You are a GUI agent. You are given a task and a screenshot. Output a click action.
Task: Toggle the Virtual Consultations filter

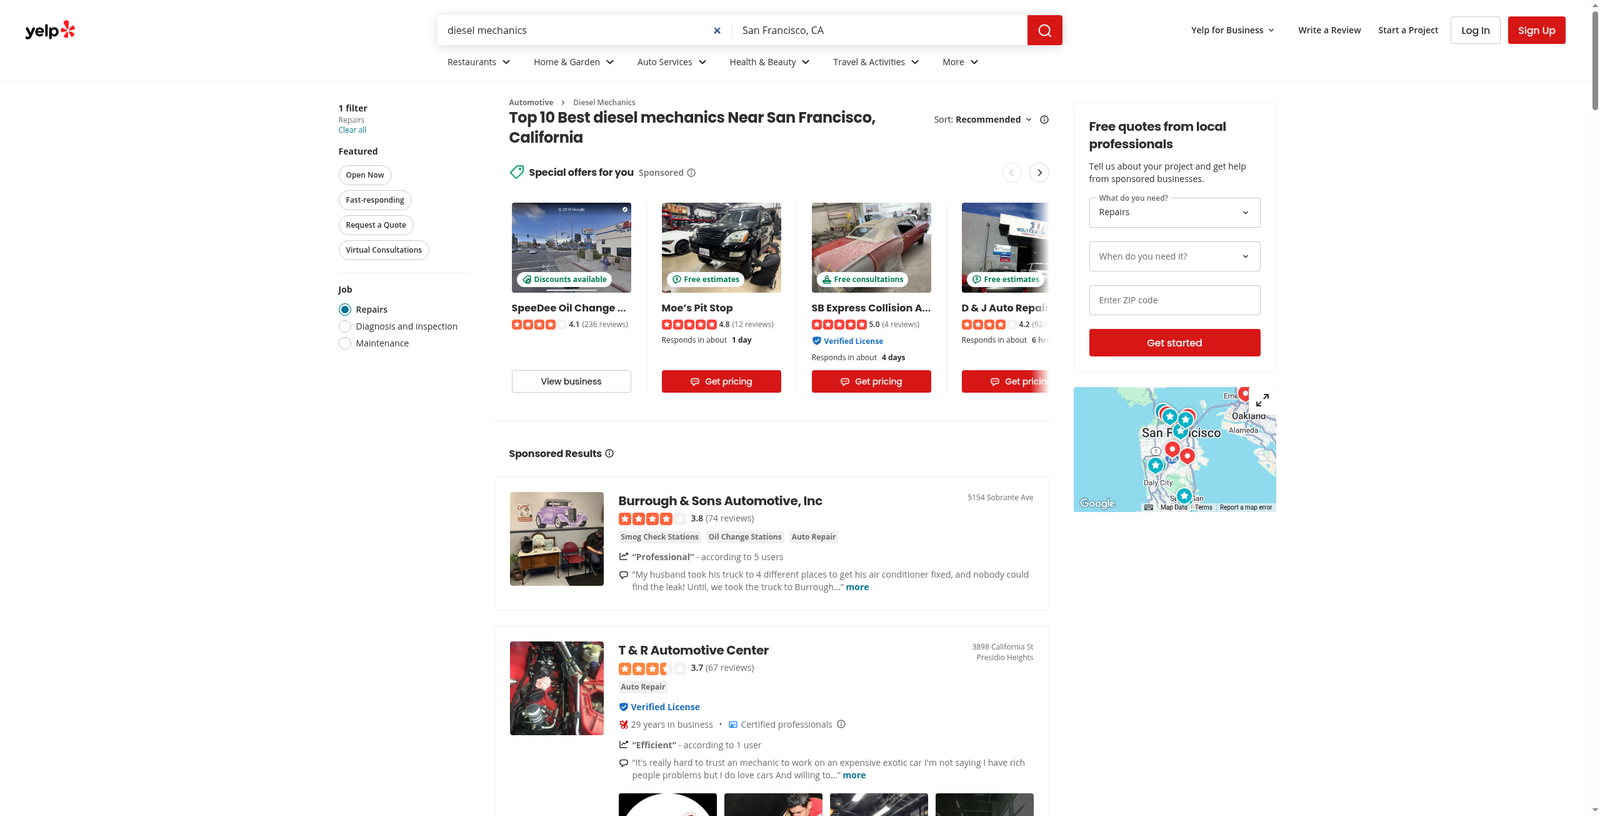click(384, 250)
